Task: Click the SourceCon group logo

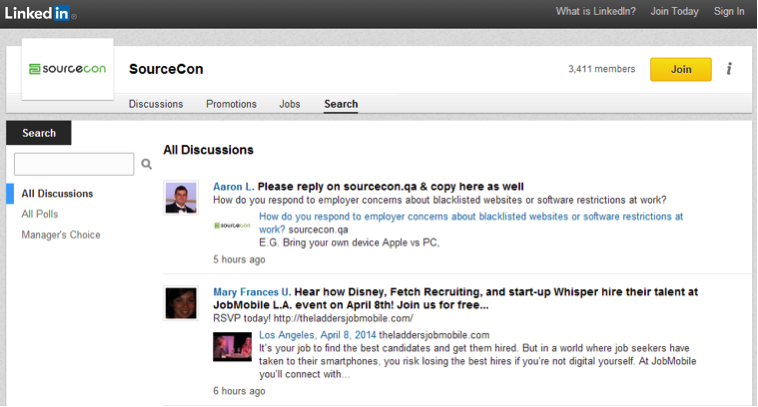Action: coord(68,69)
